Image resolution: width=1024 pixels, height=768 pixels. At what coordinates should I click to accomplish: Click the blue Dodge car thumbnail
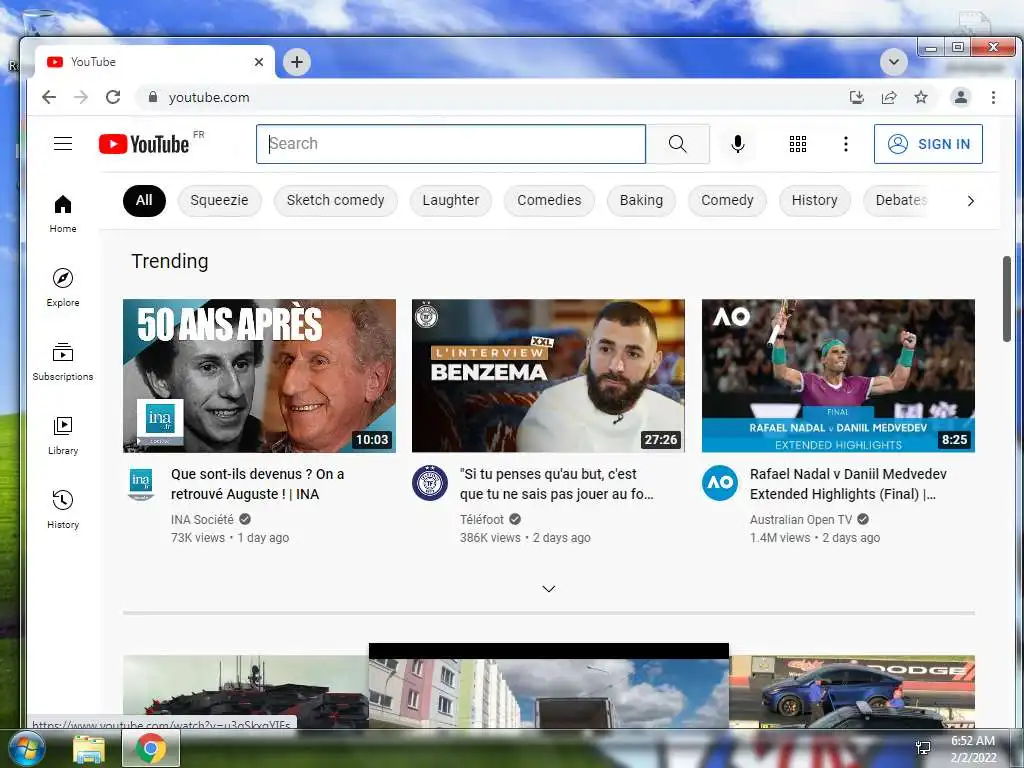[852, 692]
